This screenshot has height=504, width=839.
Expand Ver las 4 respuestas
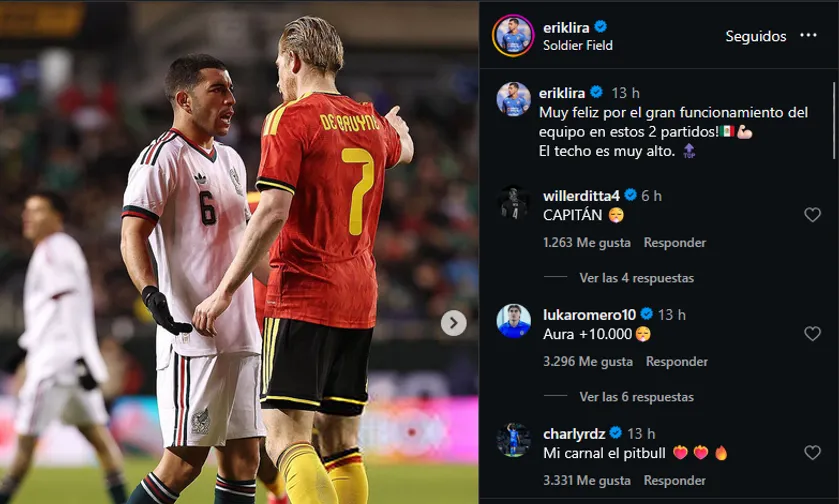636,278
